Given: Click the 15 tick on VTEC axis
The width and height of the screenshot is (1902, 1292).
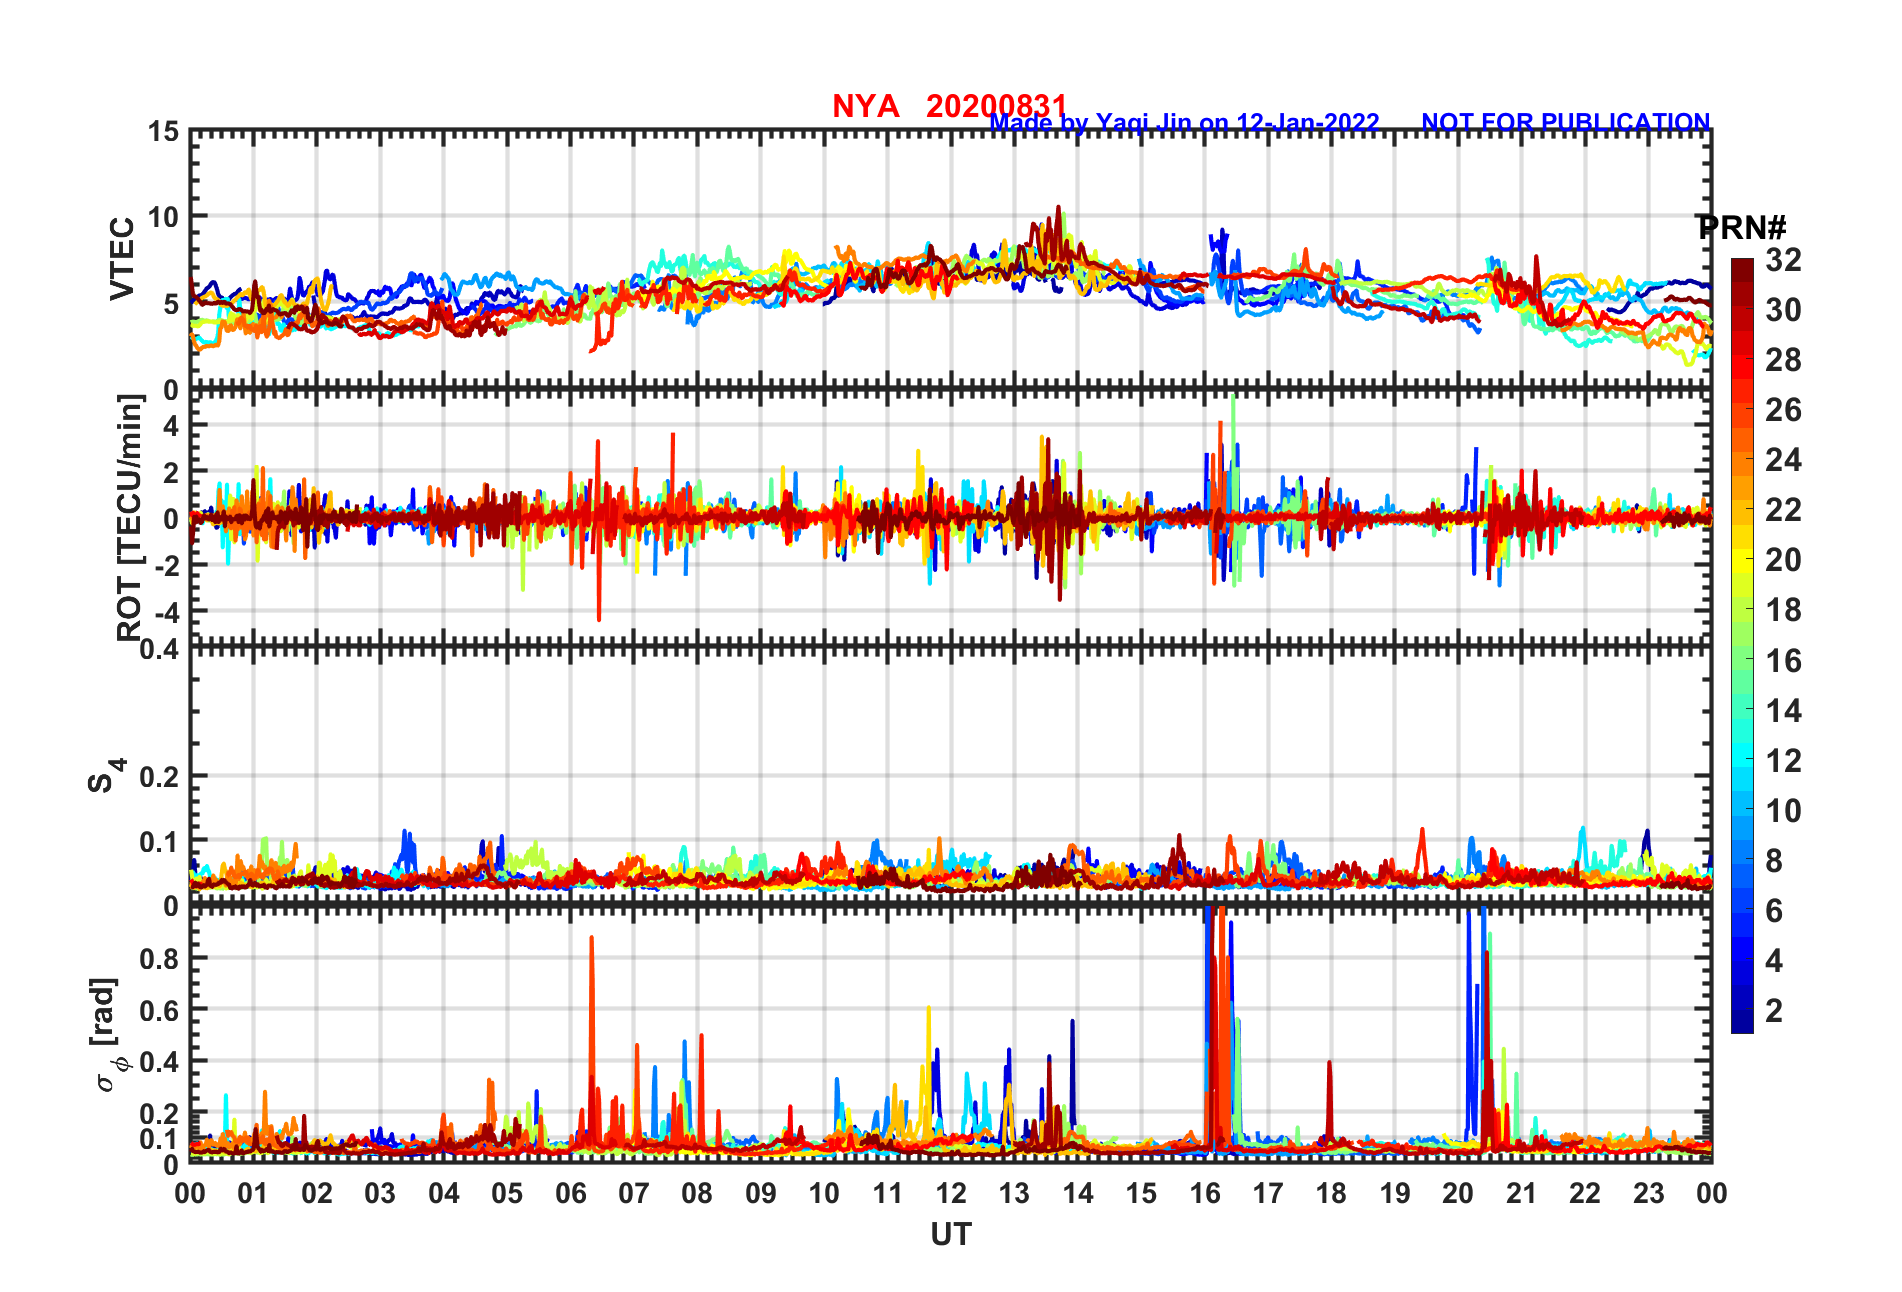Looking at the screenshot, I should pyautogui.click(x=163, y=132).
